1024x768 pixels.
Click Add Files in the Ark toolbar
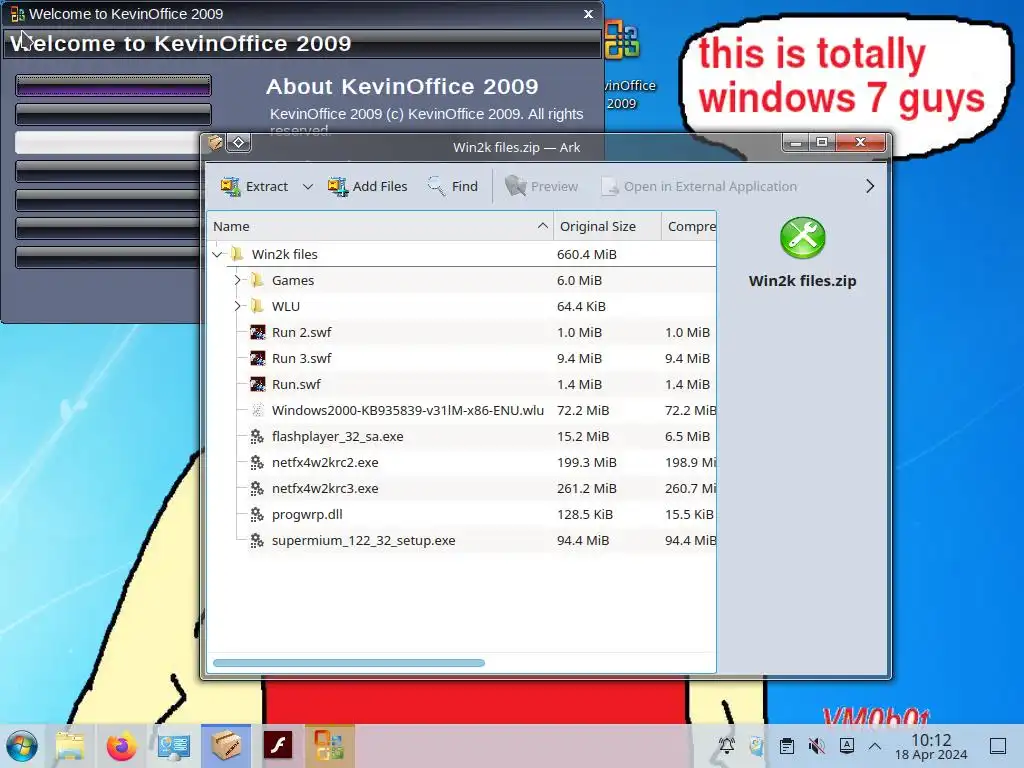[367, 187]
